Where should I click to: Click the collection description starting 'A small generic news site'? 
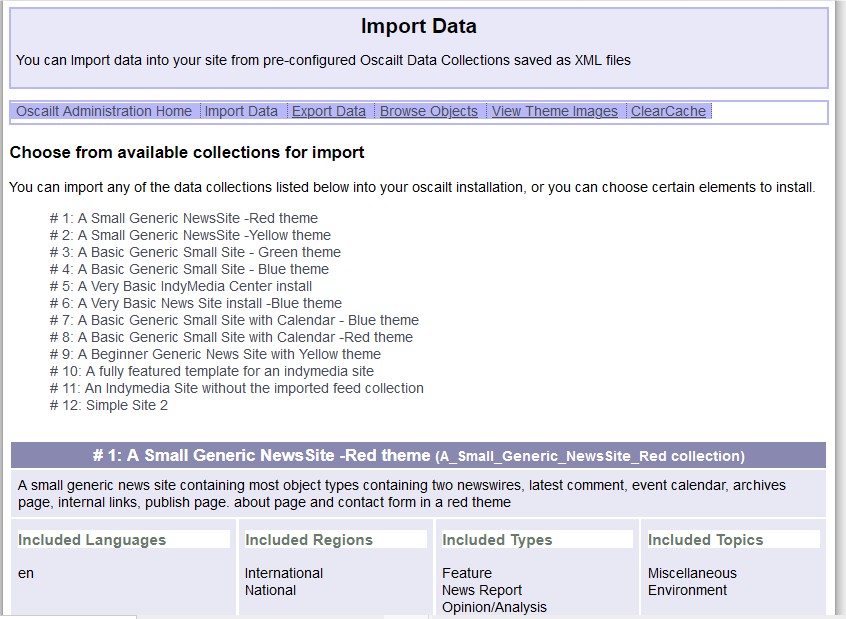(x=401, y=494)
